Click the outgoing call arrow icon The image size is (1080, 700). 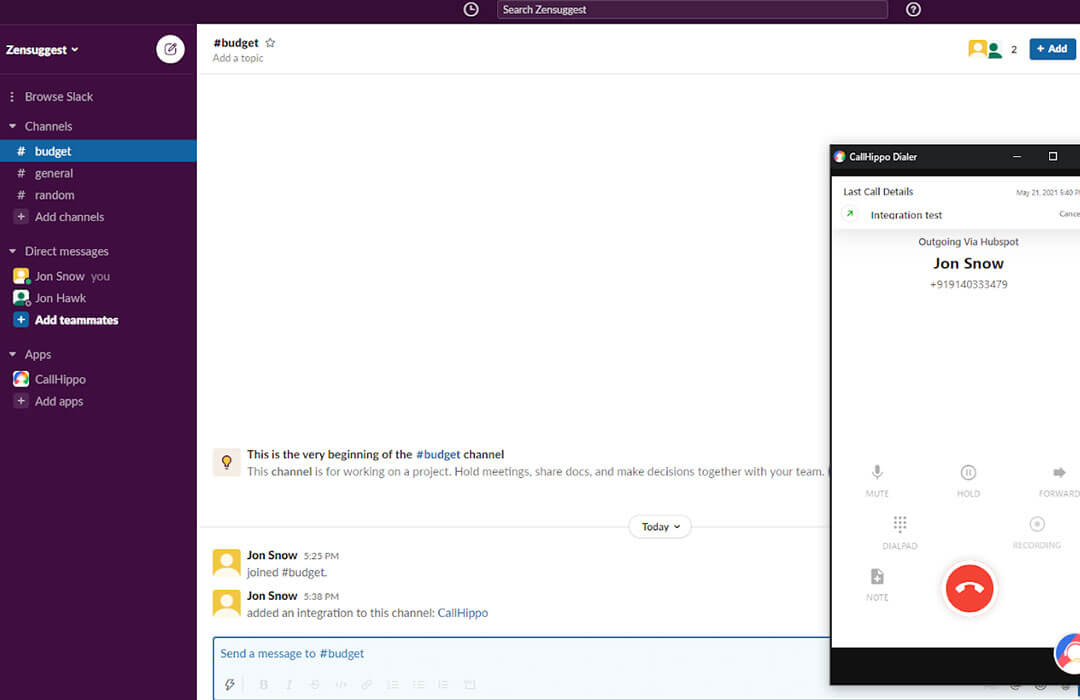[850, 214]
